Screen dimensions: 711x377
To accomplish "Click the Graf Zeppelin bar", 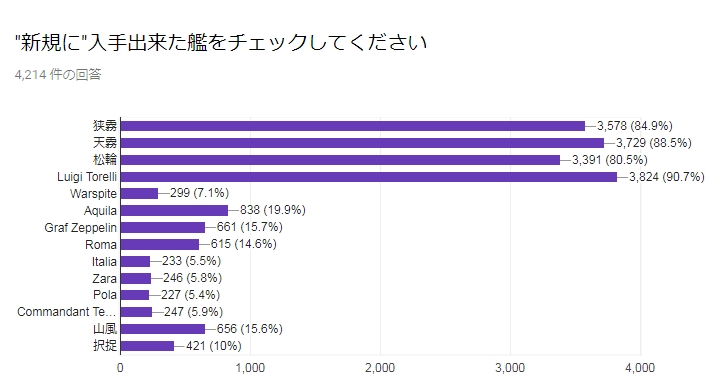I will (163, 228).
